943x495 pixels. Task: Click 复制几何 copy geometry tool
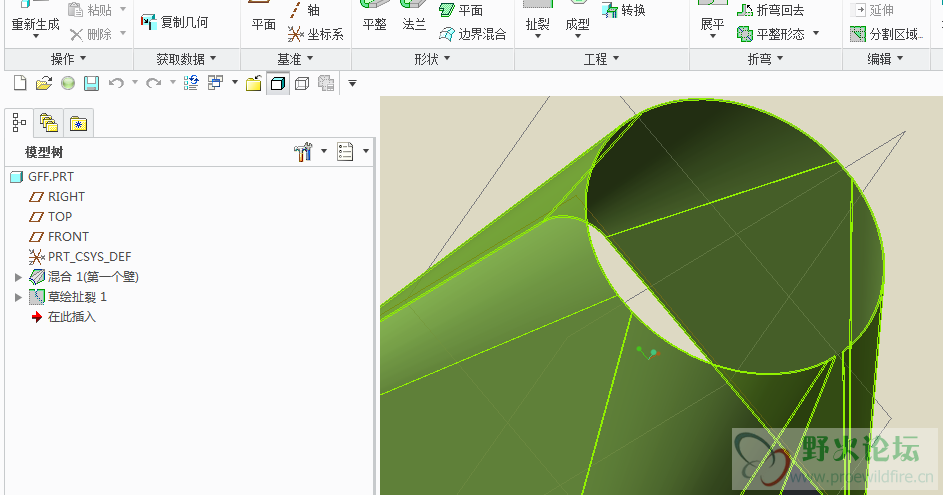click(174, 22)
